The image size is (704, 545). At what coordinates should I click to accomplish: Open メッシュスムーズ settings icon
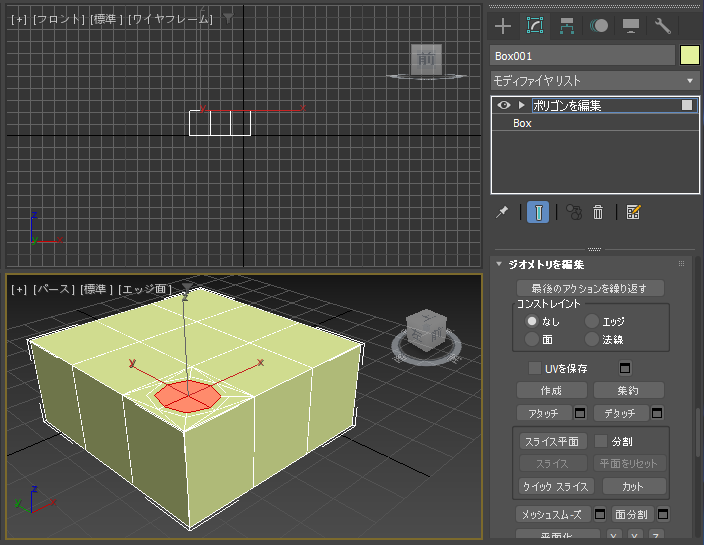tap(600, 514)
